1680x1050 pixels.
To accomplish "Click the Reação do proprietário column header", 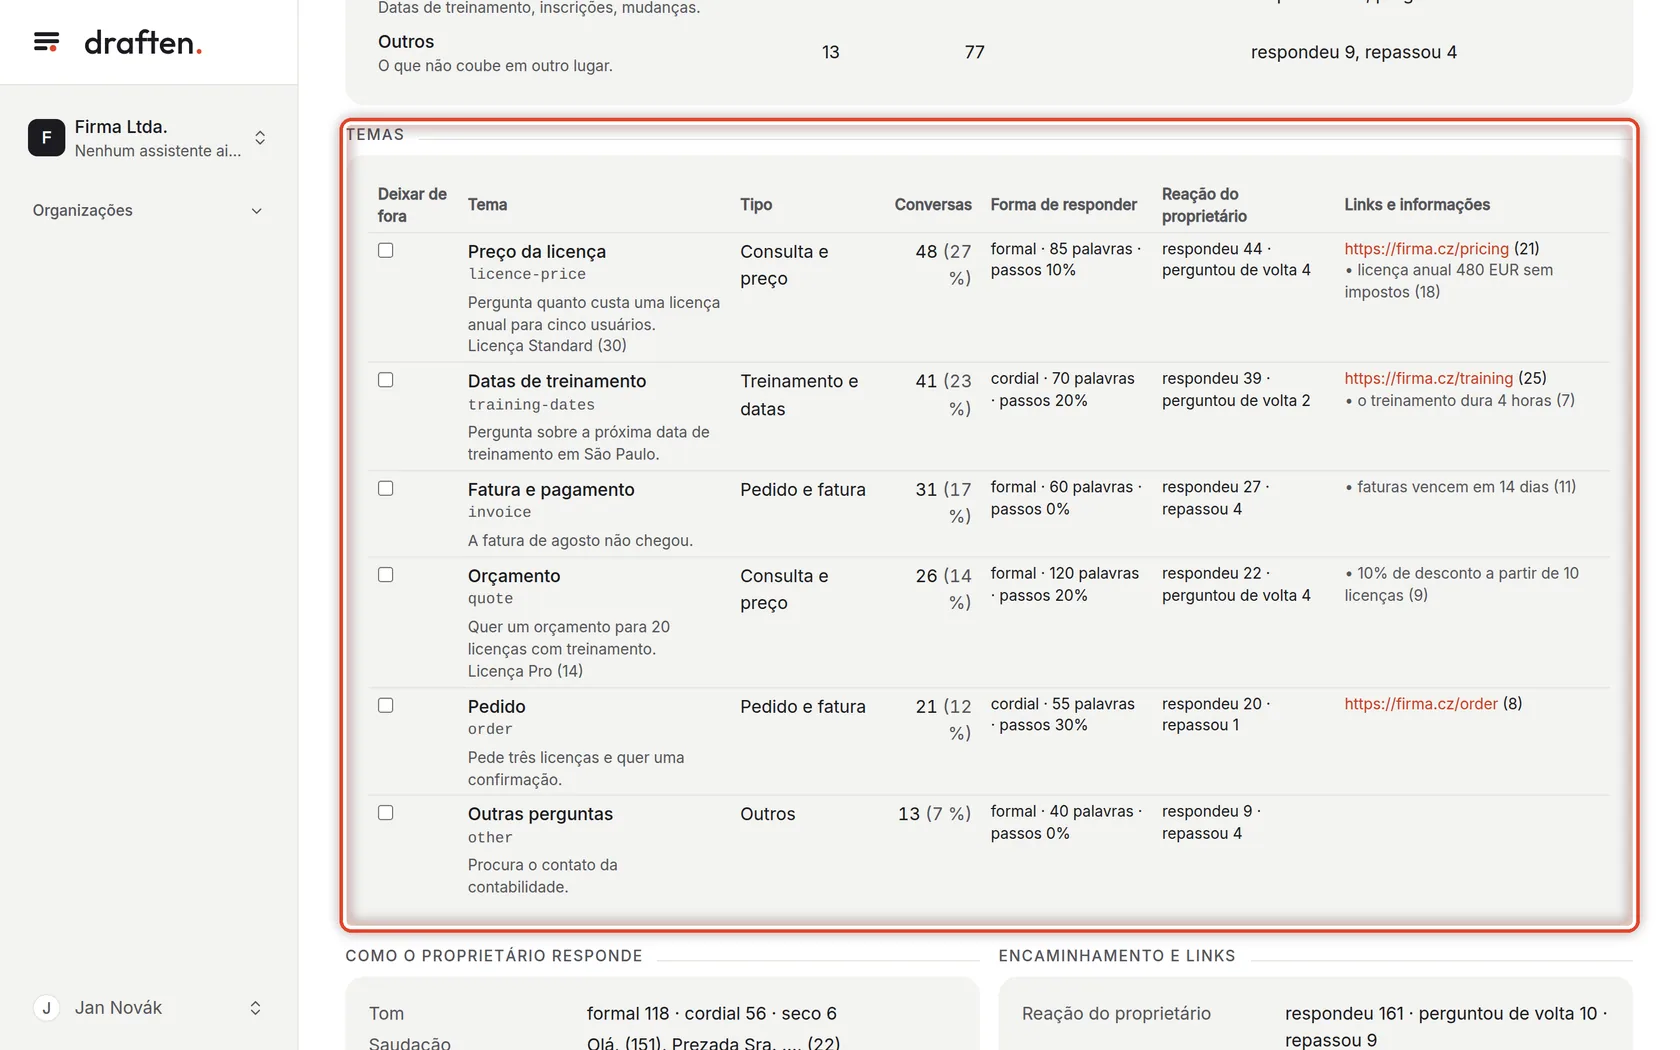I will click(x=1204, y=205).
